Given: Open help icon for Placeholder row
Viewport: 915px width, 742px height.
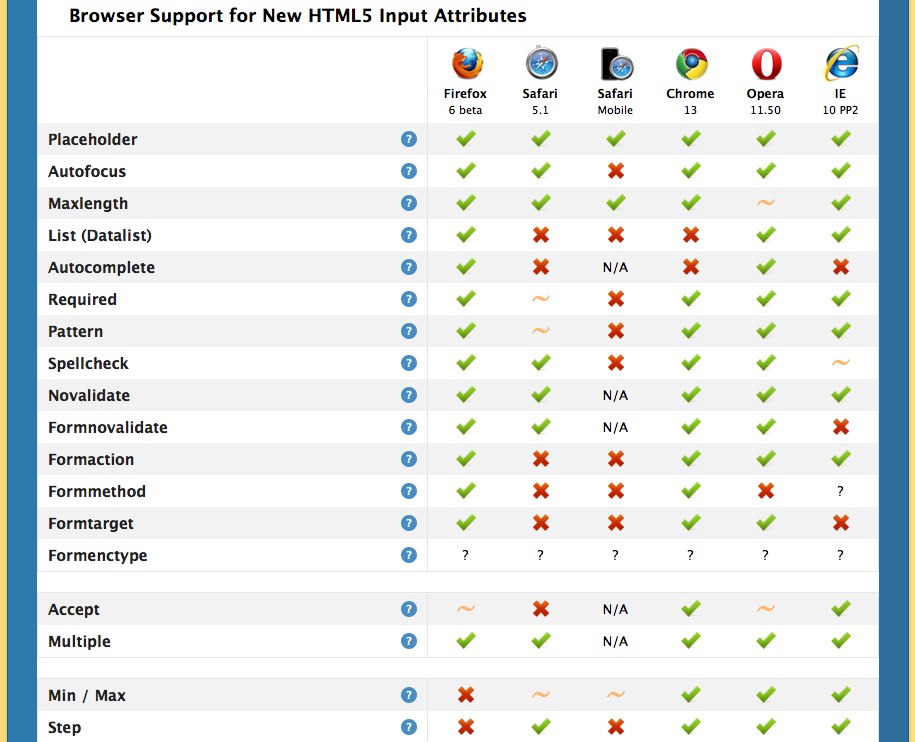Looking at the screenshot, I should [409, 139].
